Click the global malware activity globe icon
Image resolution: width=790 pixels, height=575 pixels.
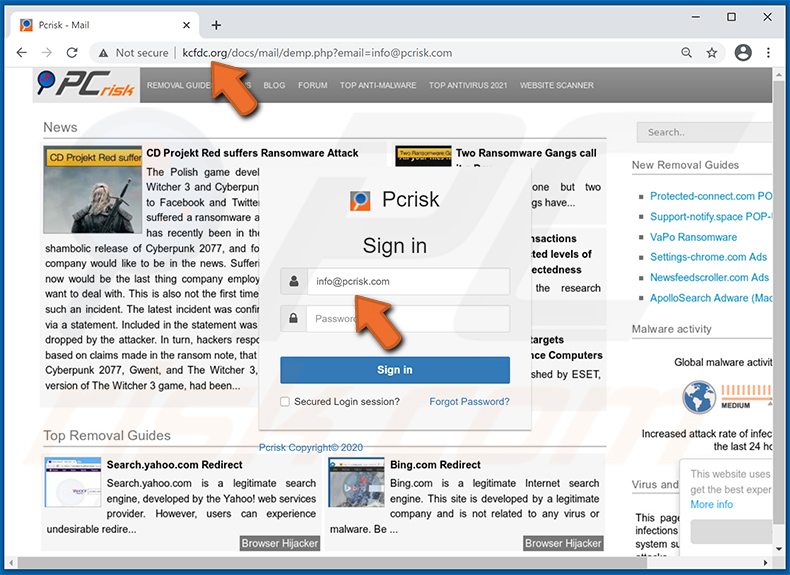tap(699, 397)
